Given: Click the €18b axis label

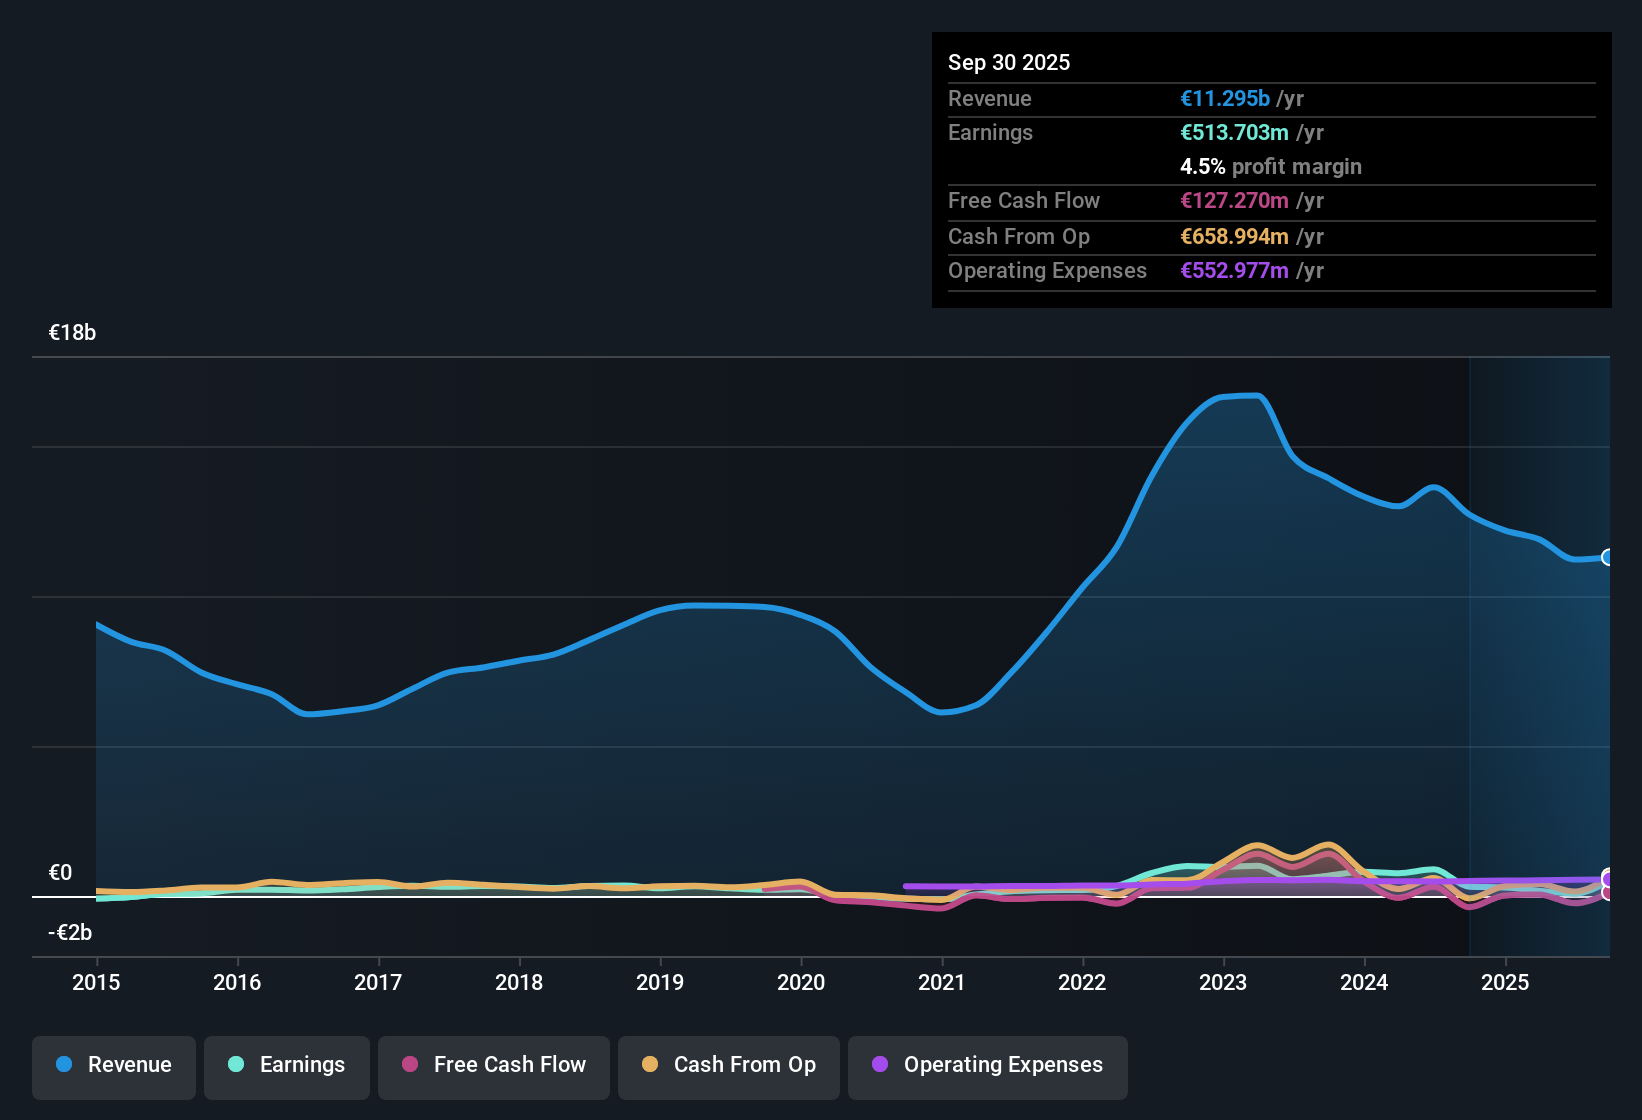Looking at the screenshot, I should pos(72,332).
